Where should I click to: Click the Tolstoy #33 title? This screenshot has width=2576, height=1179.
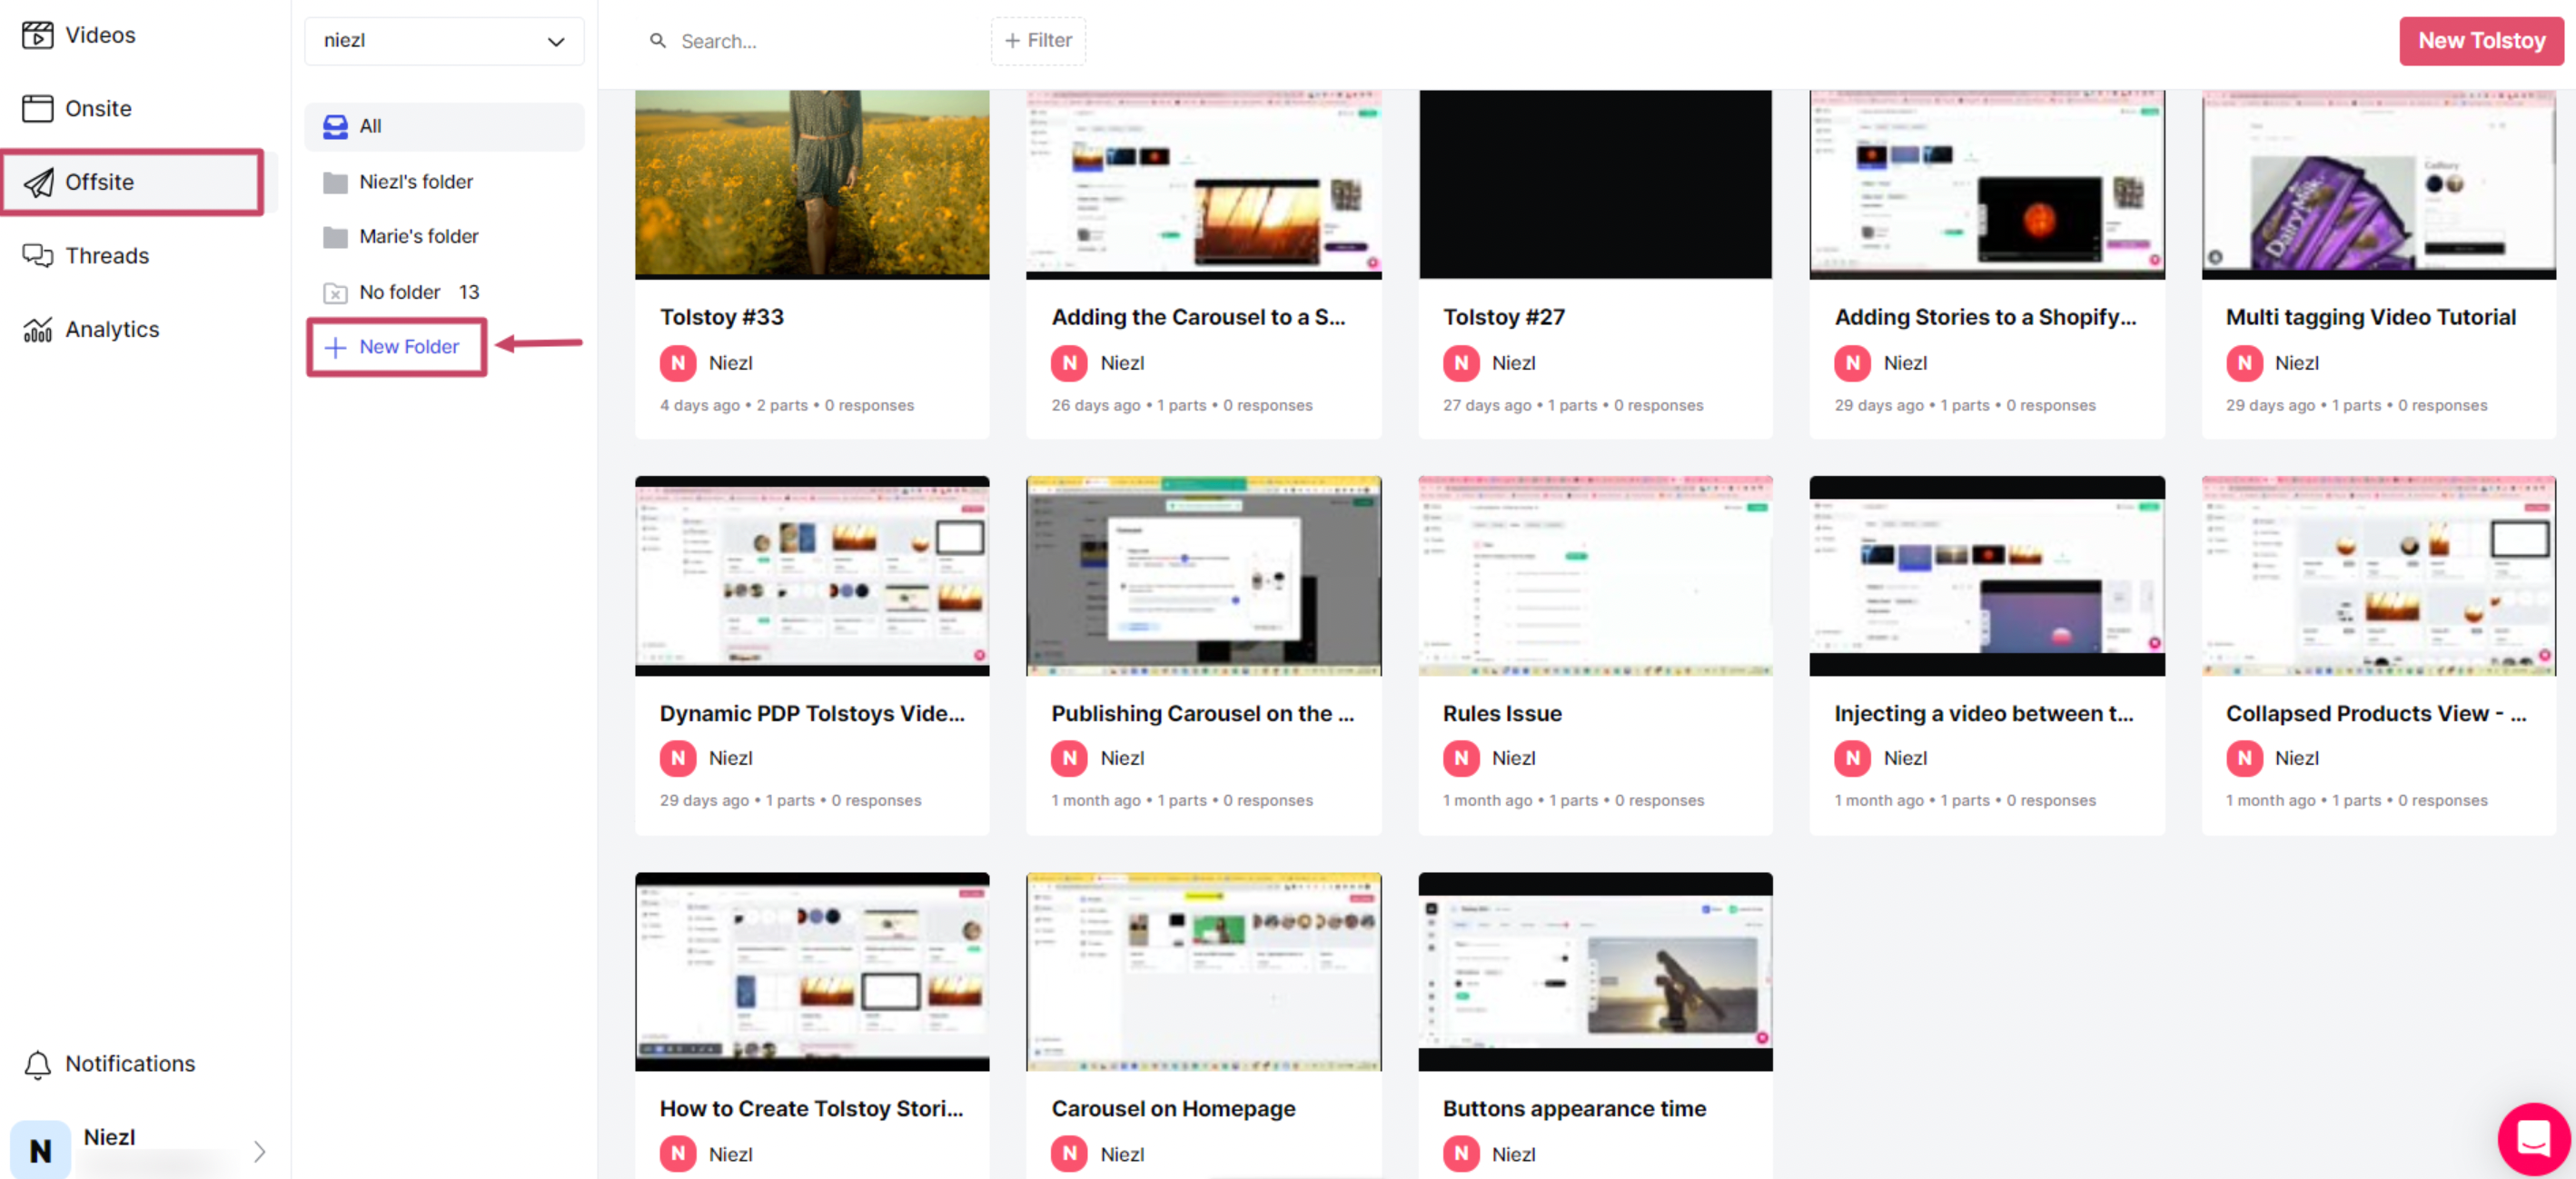point(721,317)
